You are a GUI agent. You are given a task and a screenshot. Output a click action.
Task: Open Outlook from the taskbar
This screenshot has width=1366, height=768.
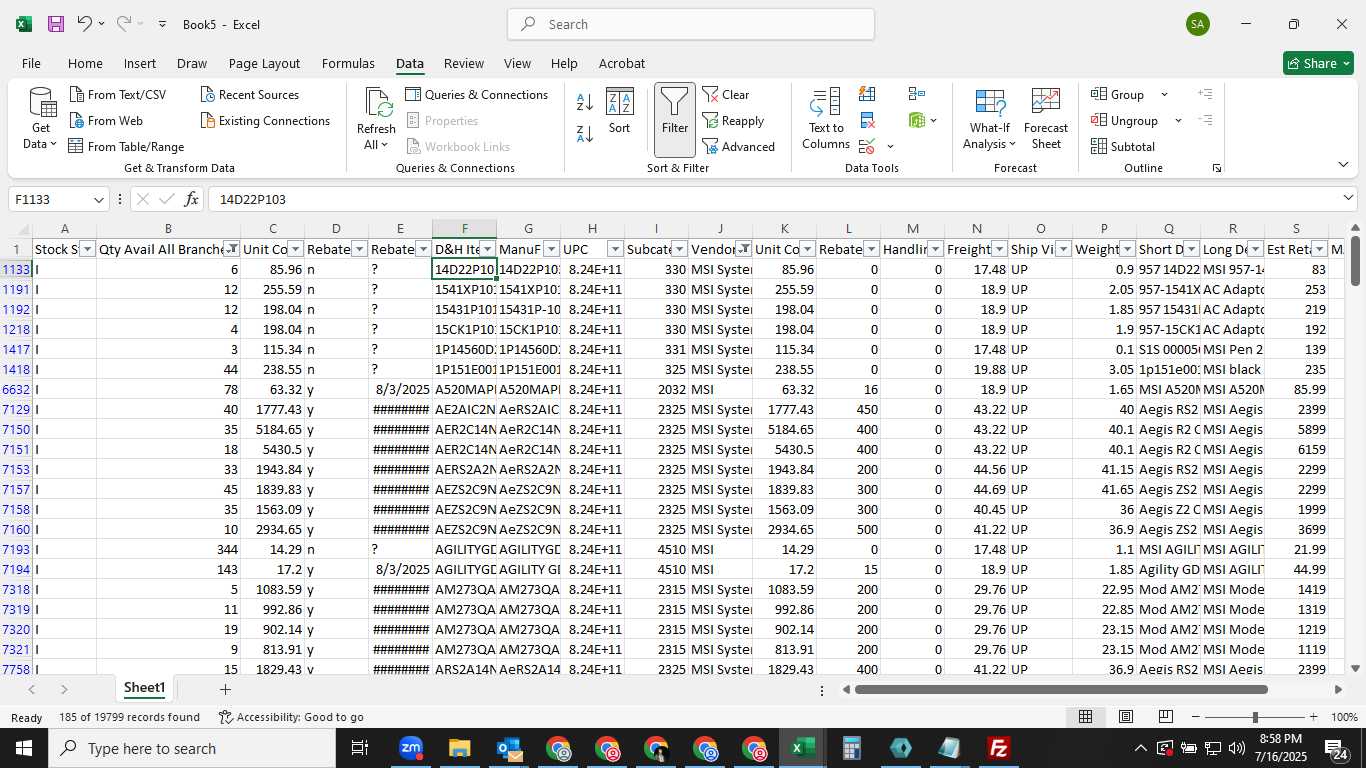508,748
